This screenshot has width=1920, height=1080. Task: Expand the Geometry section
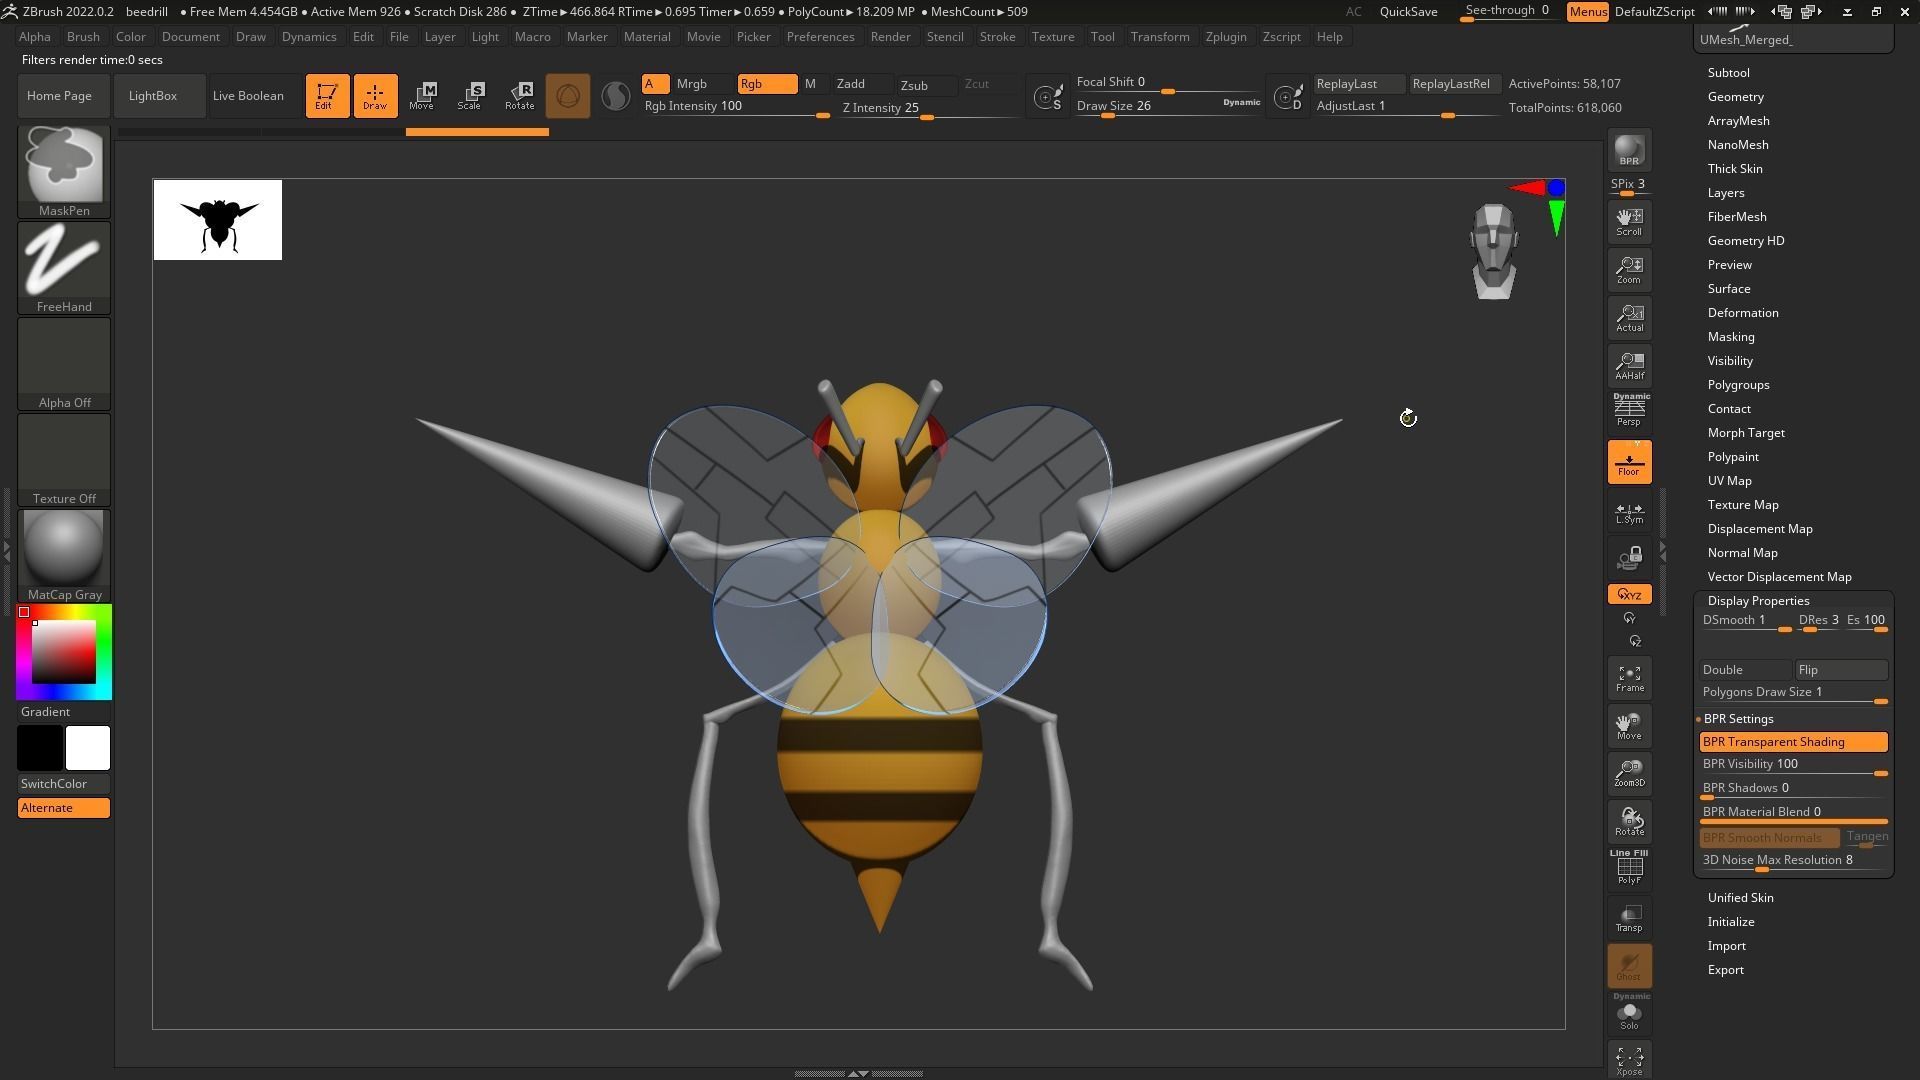coord(1735,97)
